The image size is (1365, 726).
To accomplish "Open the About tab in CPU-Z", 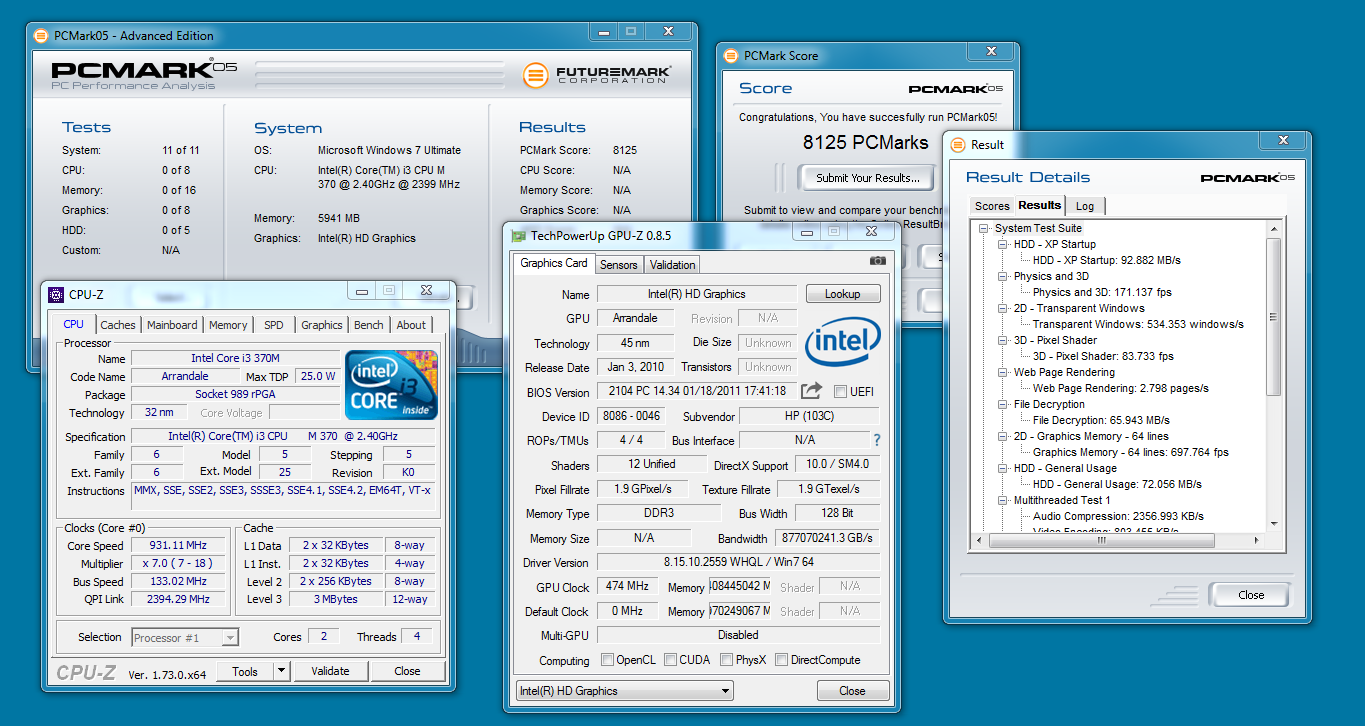I will [x=411, y=325].
